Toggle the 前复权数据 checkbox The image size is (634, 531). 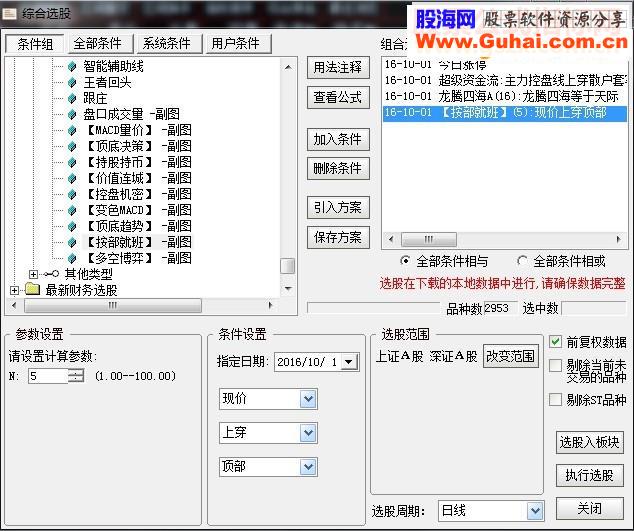[556, 342]
